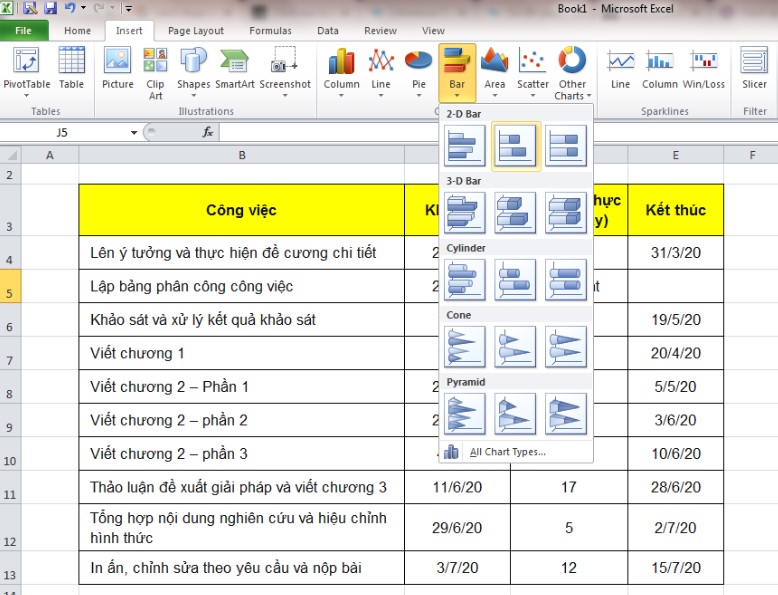
Task: Choose Stacked Horizontal Pyramid chart
Action: tap(515, 414)
